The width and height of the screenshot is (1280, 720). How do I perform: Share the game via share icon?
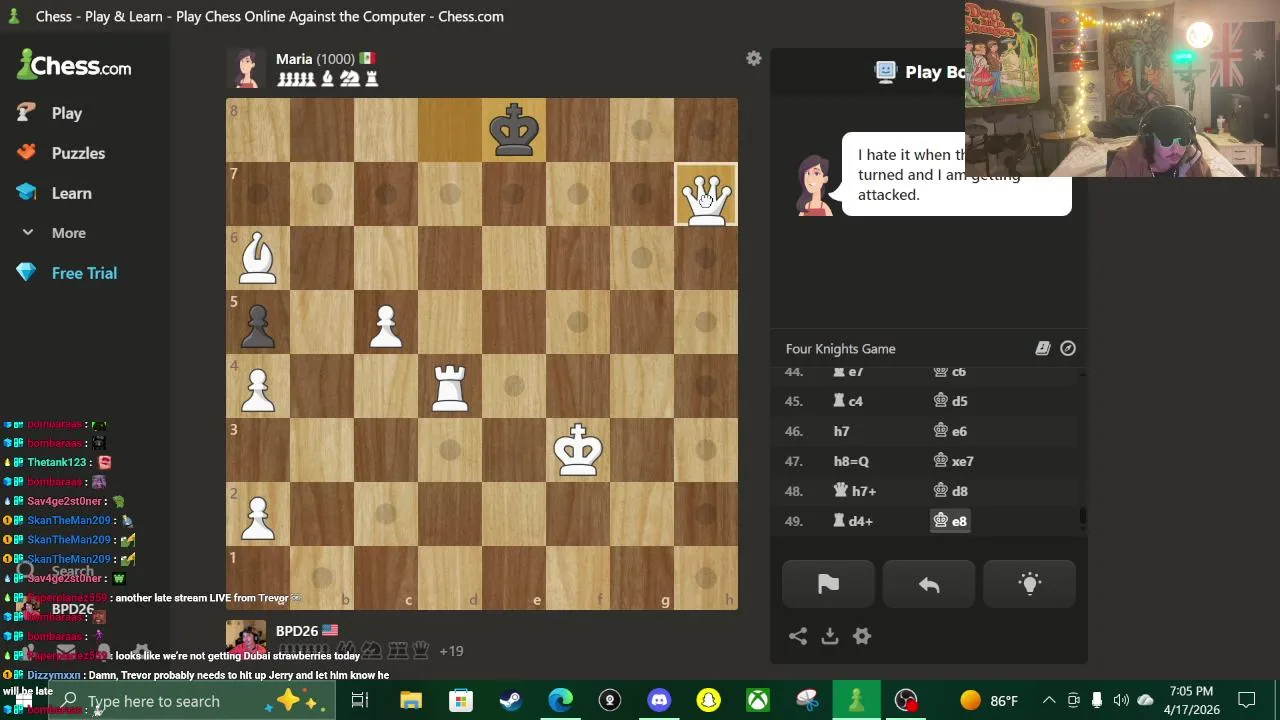[x=797, y=636]
